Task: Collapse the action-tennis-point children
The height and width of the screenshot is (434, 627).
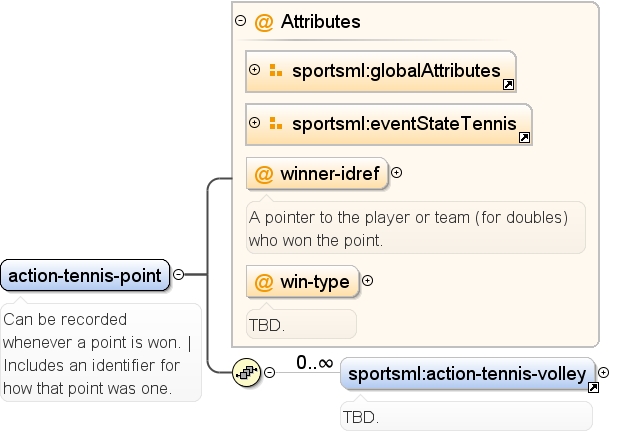Action: 178,274
